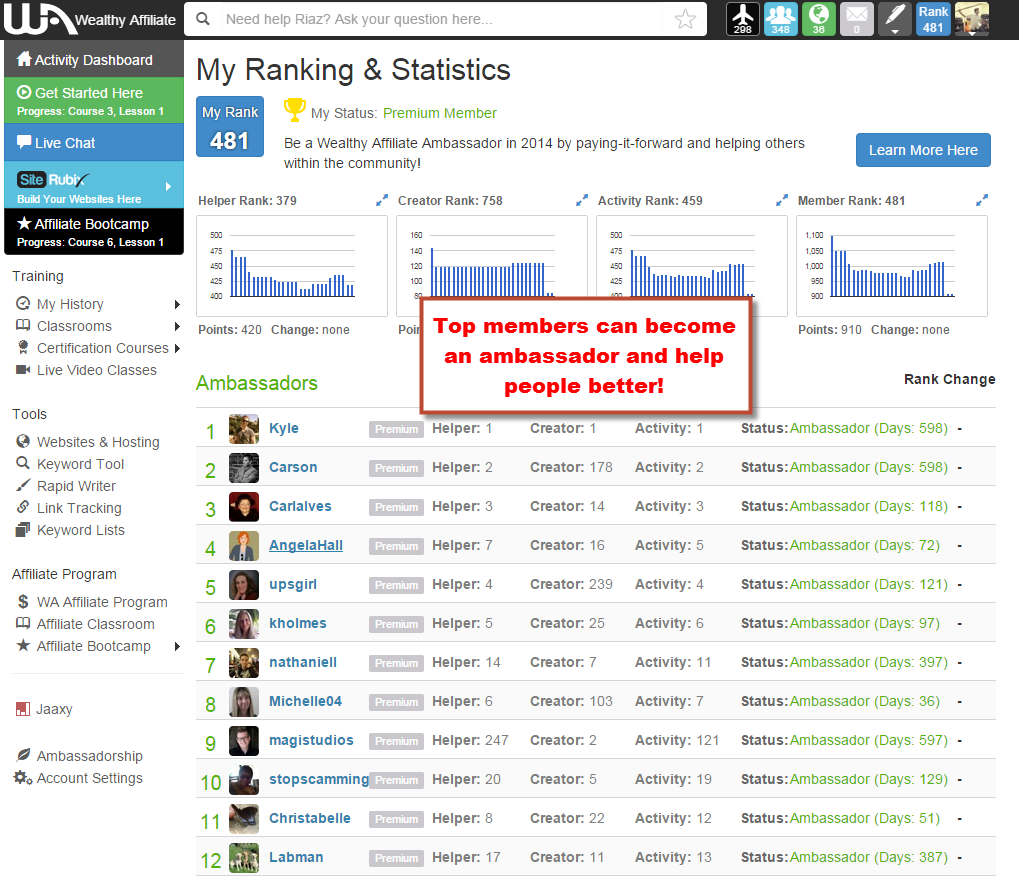Open magistudios profile link
Viewport: 1019px width, 876px height.
coord(311,740)
